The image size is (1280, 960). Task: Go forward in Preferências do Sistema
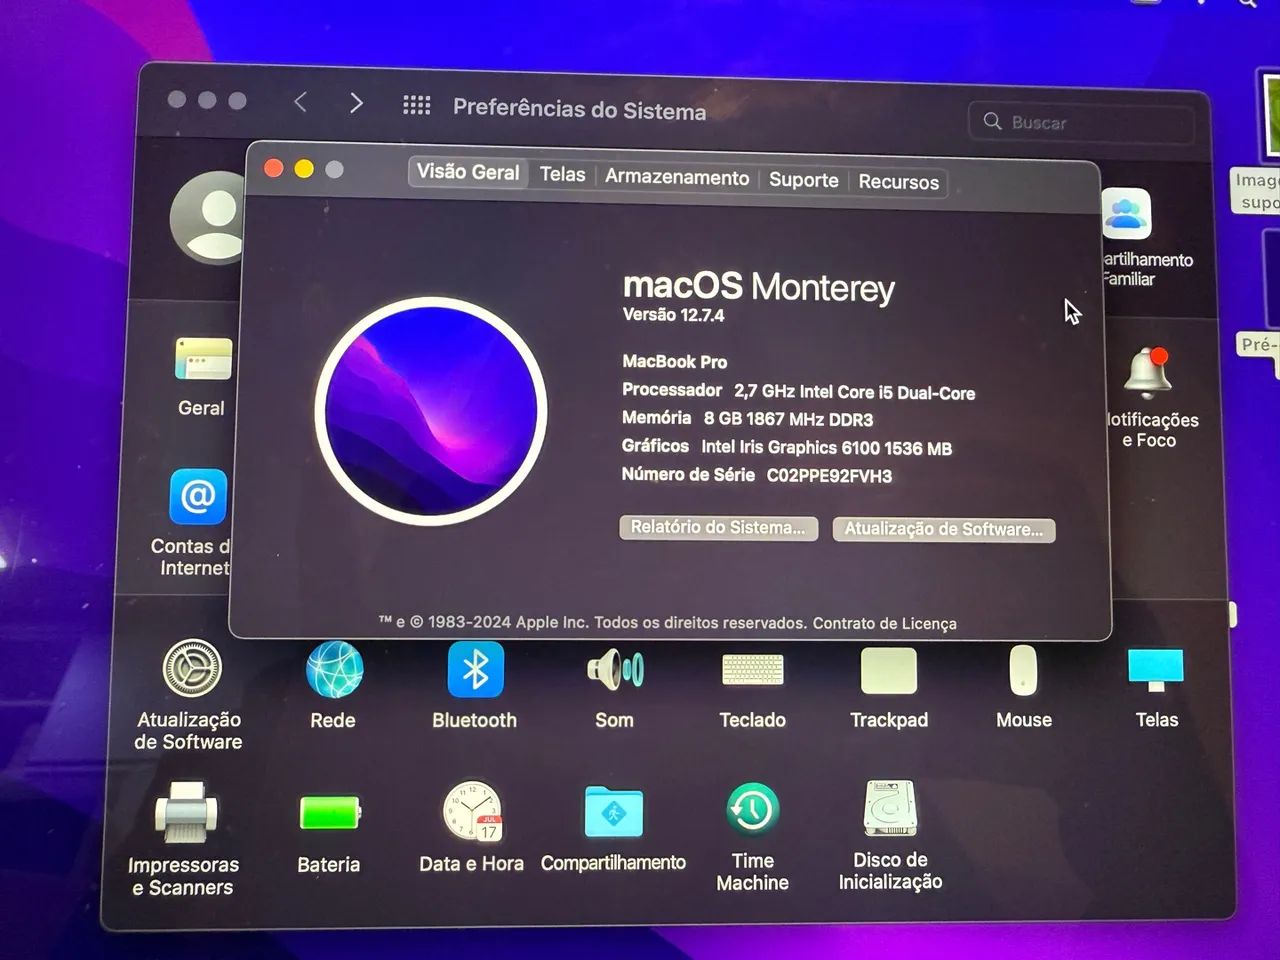pos(356,103)
